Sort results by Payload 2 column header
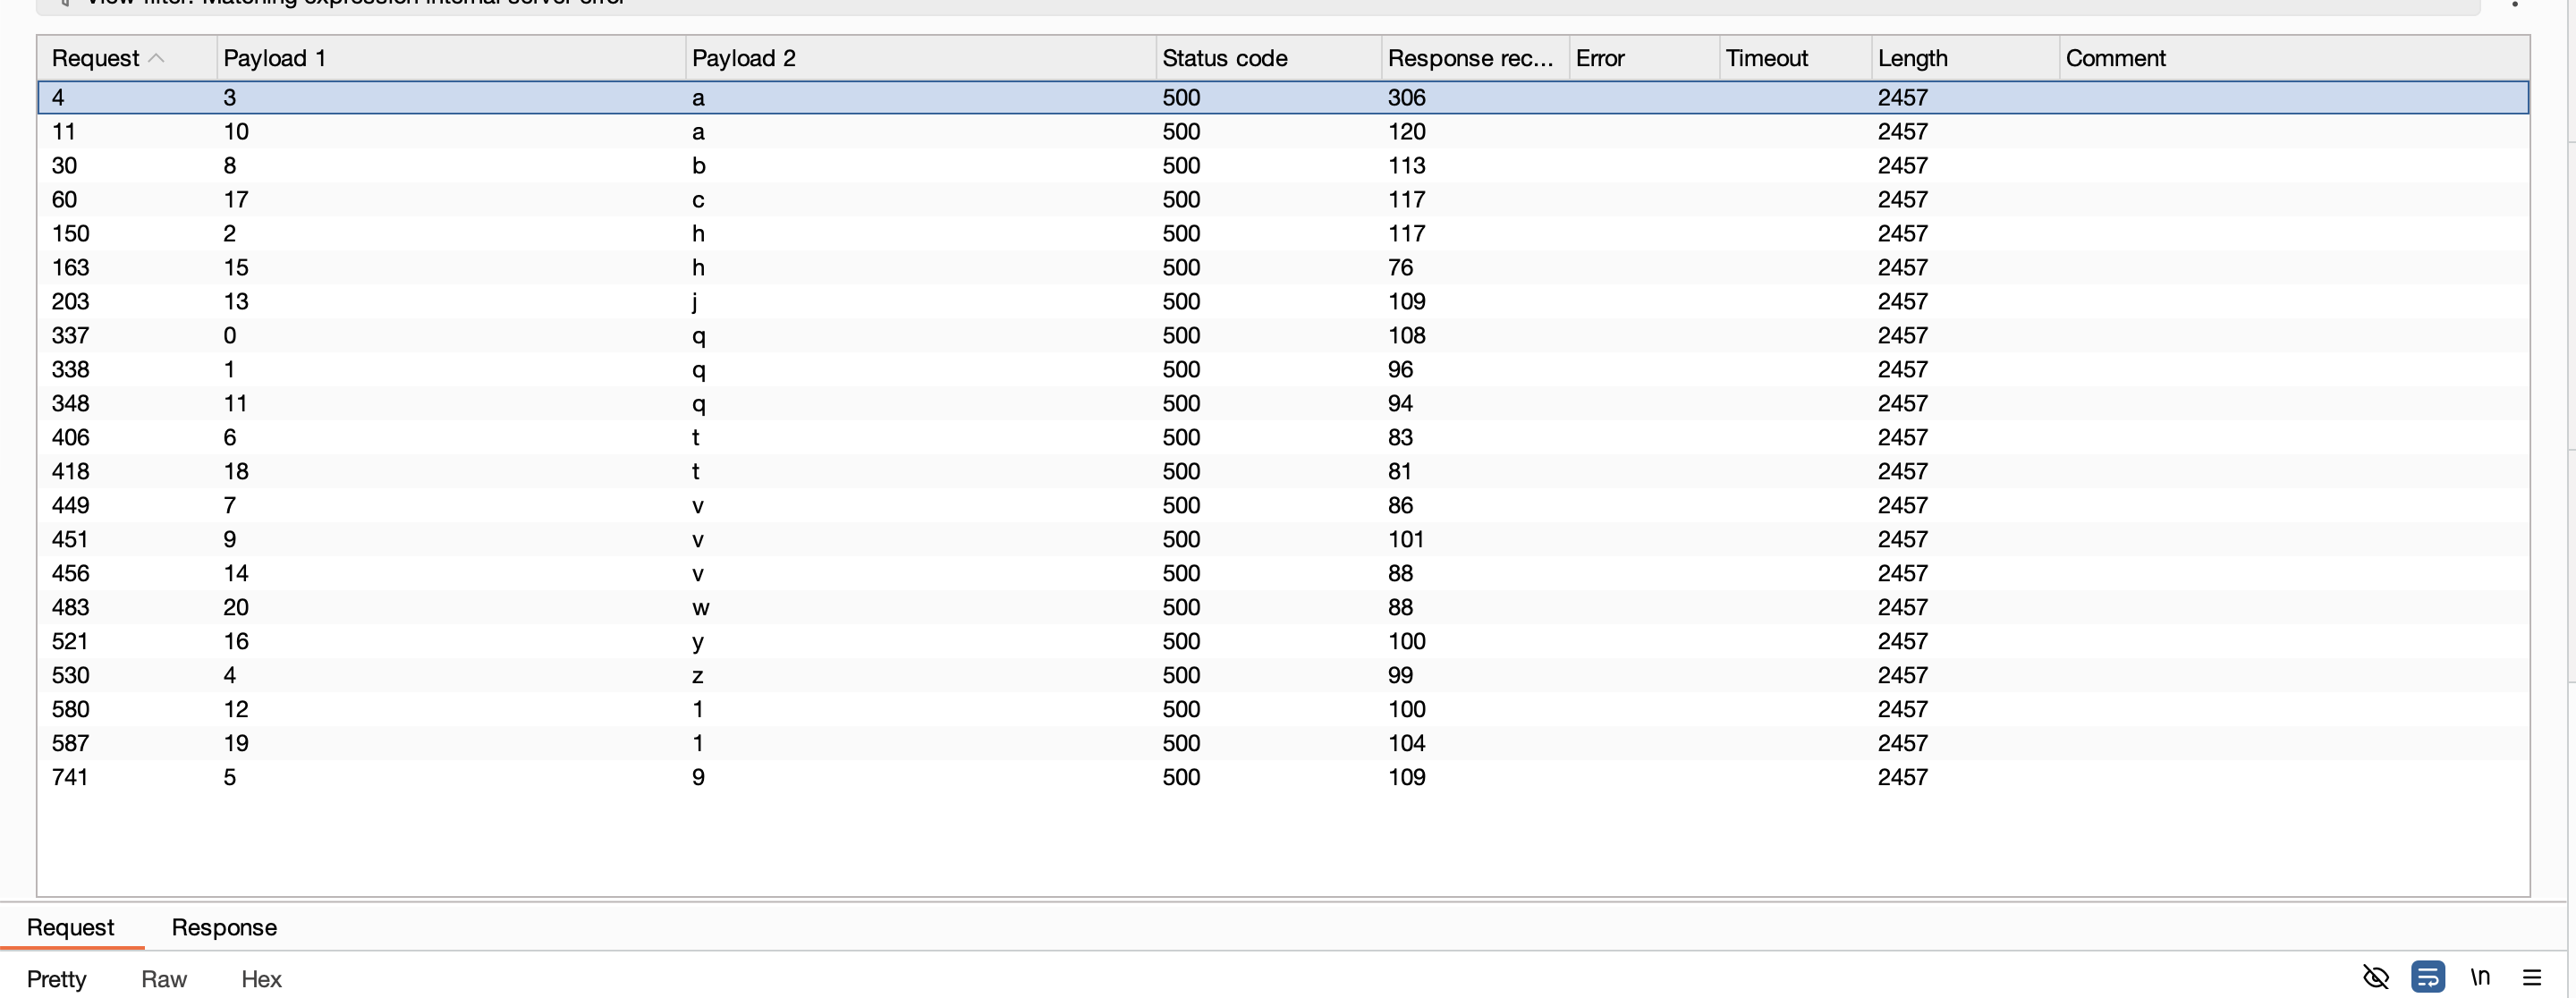 920,58
